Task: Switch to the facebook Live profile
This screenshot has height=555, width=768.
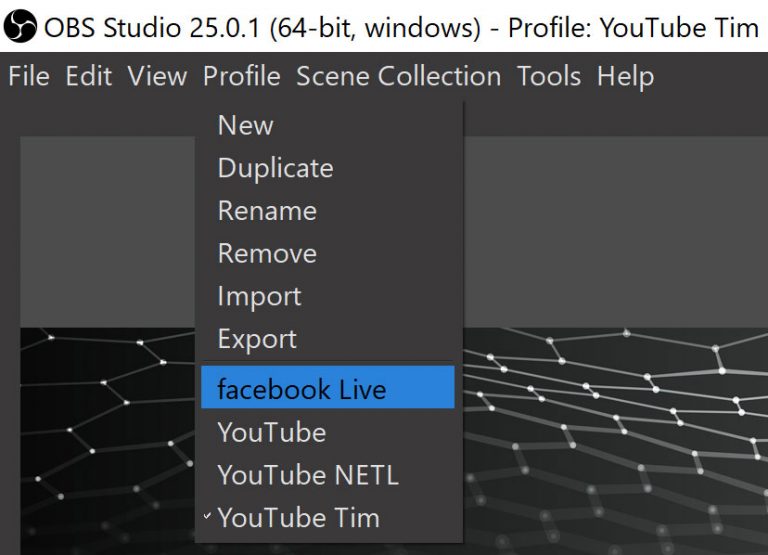Action: [301, 389]
